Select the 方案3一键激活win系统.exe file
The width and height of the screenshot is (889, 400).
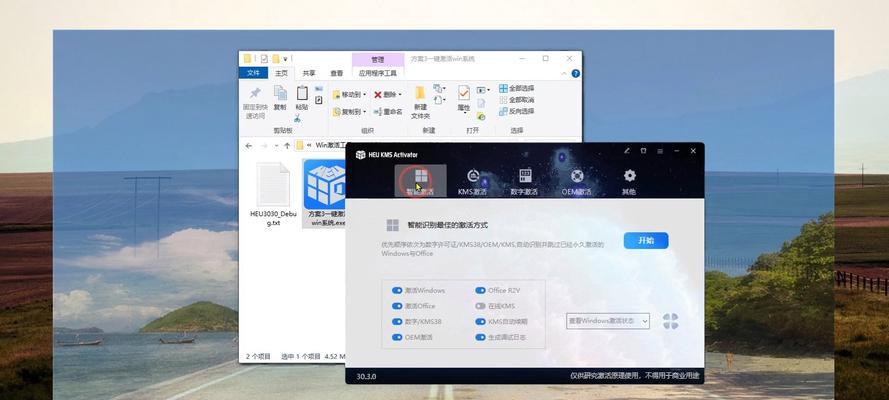click(325, 193)
